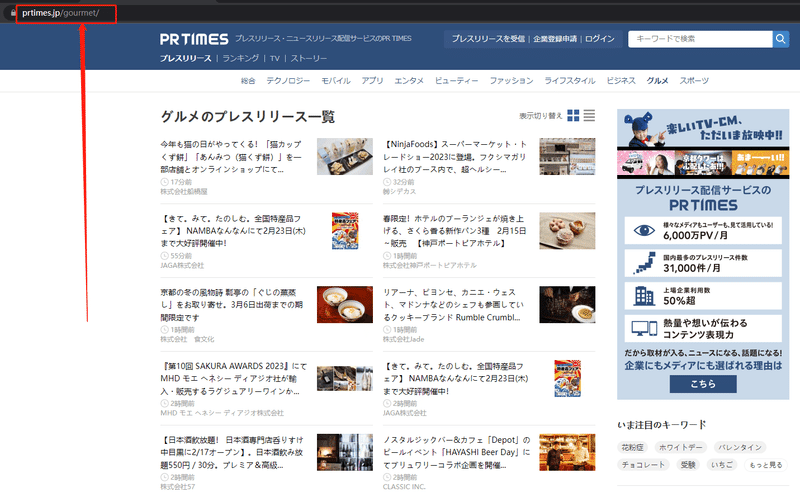Click the ログイン link
Screen dimensions: 800x497
click(x=599, y=39)
